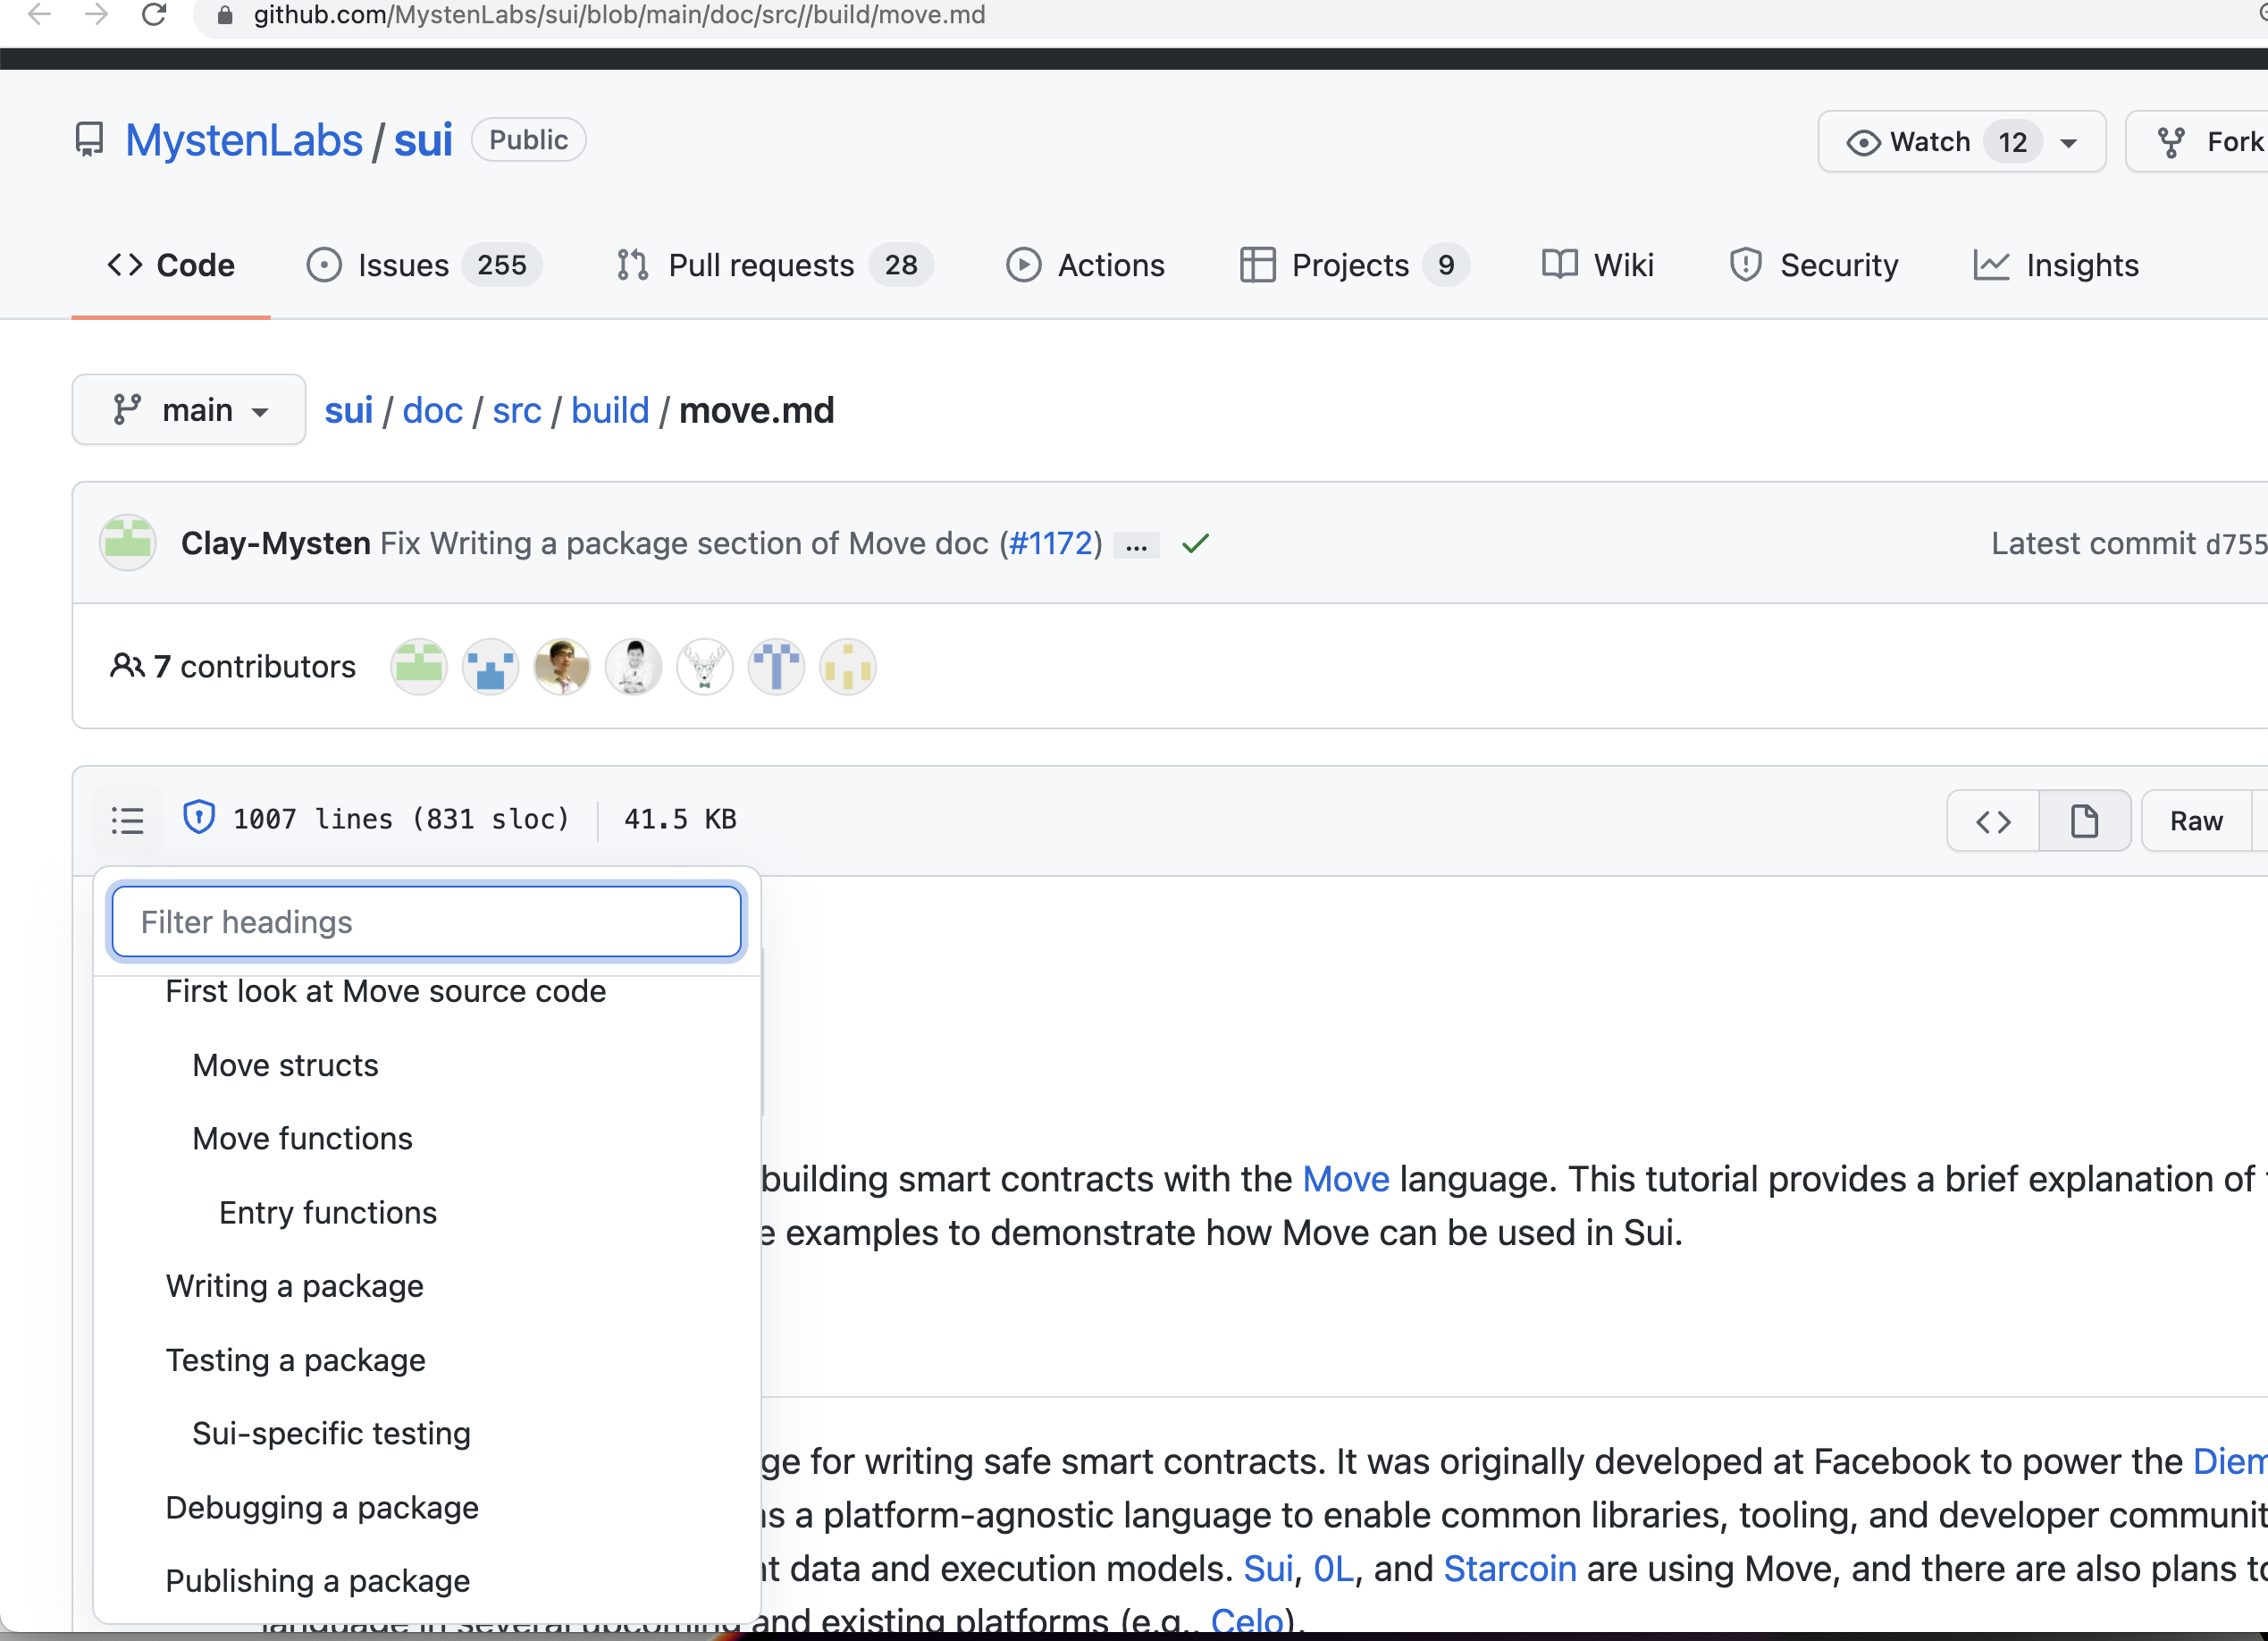2268x1641 pixels.
Task: Expand the Entry functions heading entry
Action: point(327,1212)
